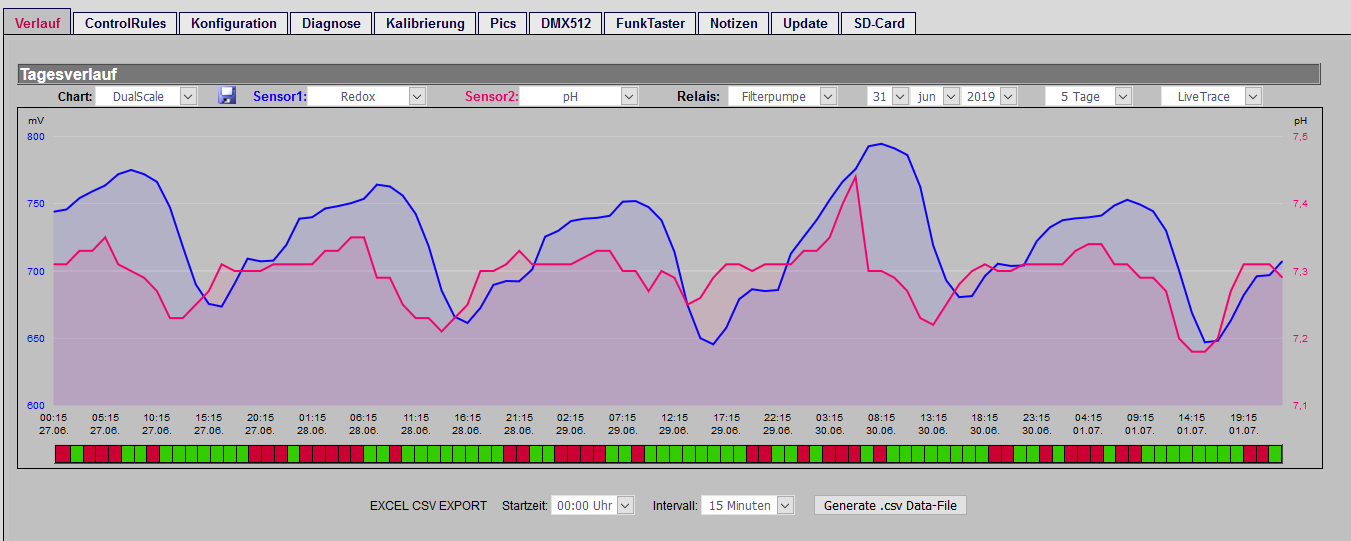Click the pH peak on the chart

click(x=855, y=177)
